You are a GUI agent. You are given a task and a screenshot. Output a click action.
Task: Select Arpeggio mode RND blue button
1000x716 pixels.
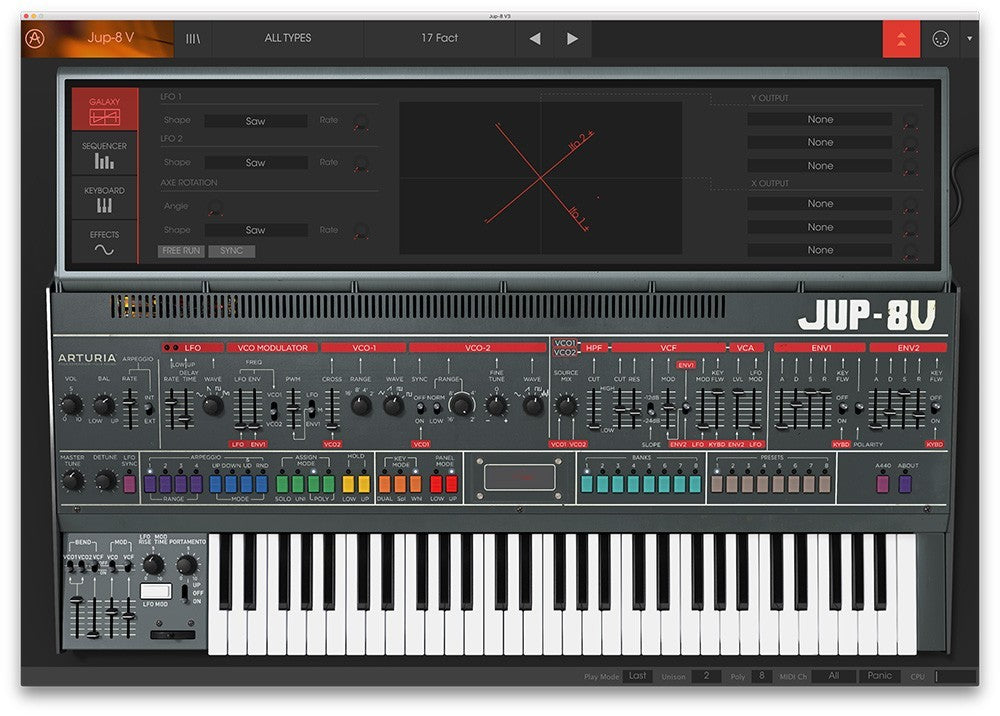[261, 484]
